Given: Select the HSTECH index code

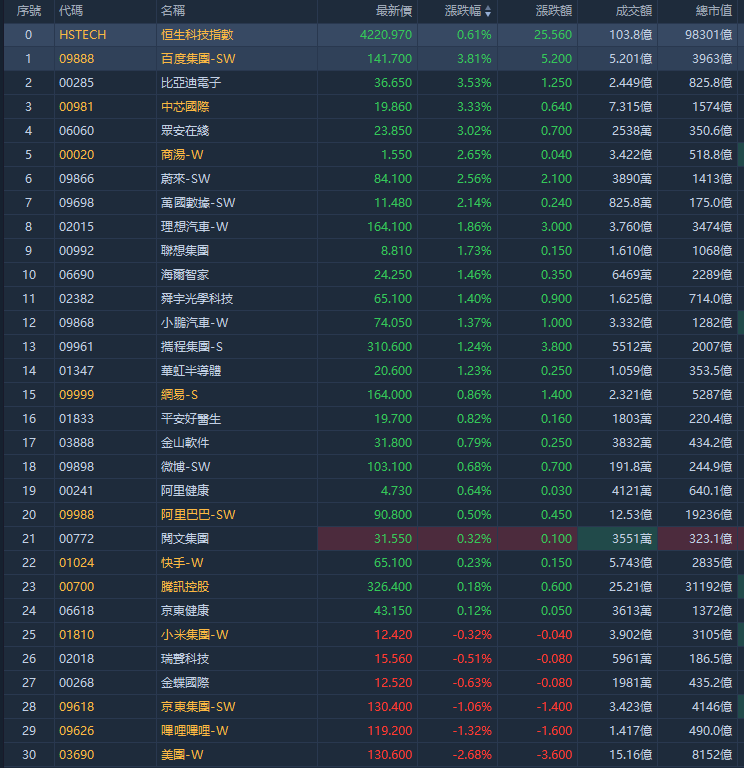Looking at the screenshot, I should click(x=82, y=35).
